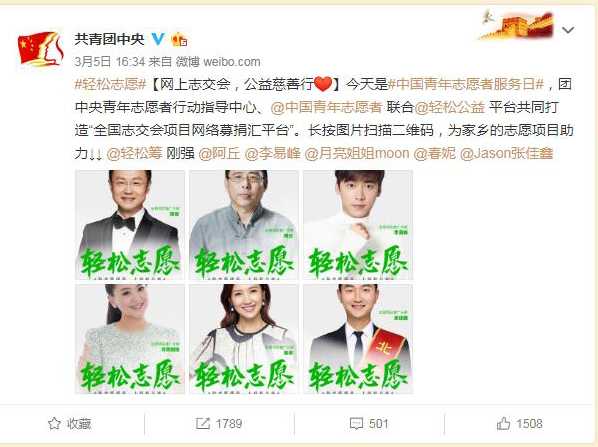Image resolution: width=598 pixels, height=447 pixels.
Task: Open the @Jason张佳鑫 mention link
Action: pos(506,153)
